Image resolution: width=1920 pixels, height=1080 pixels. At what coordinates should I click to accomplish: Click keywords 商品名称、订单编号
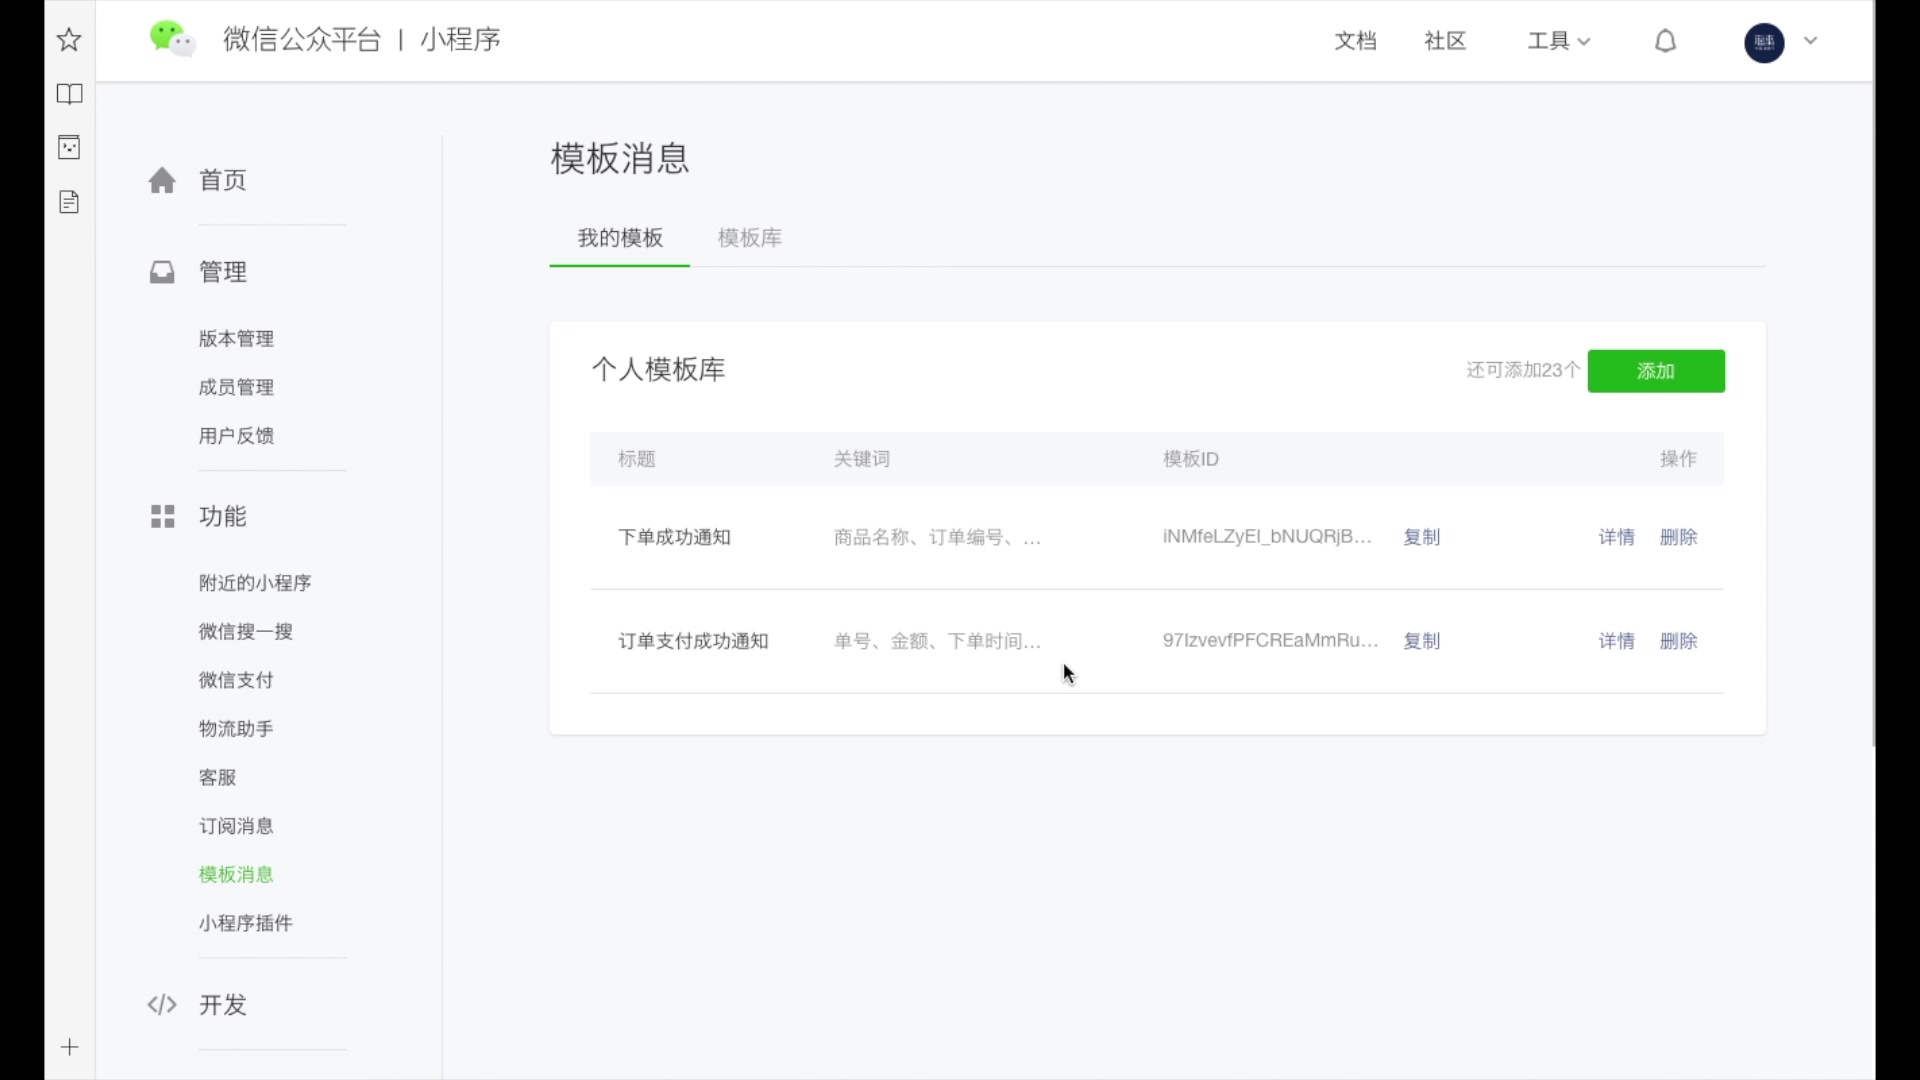[937, 537]
